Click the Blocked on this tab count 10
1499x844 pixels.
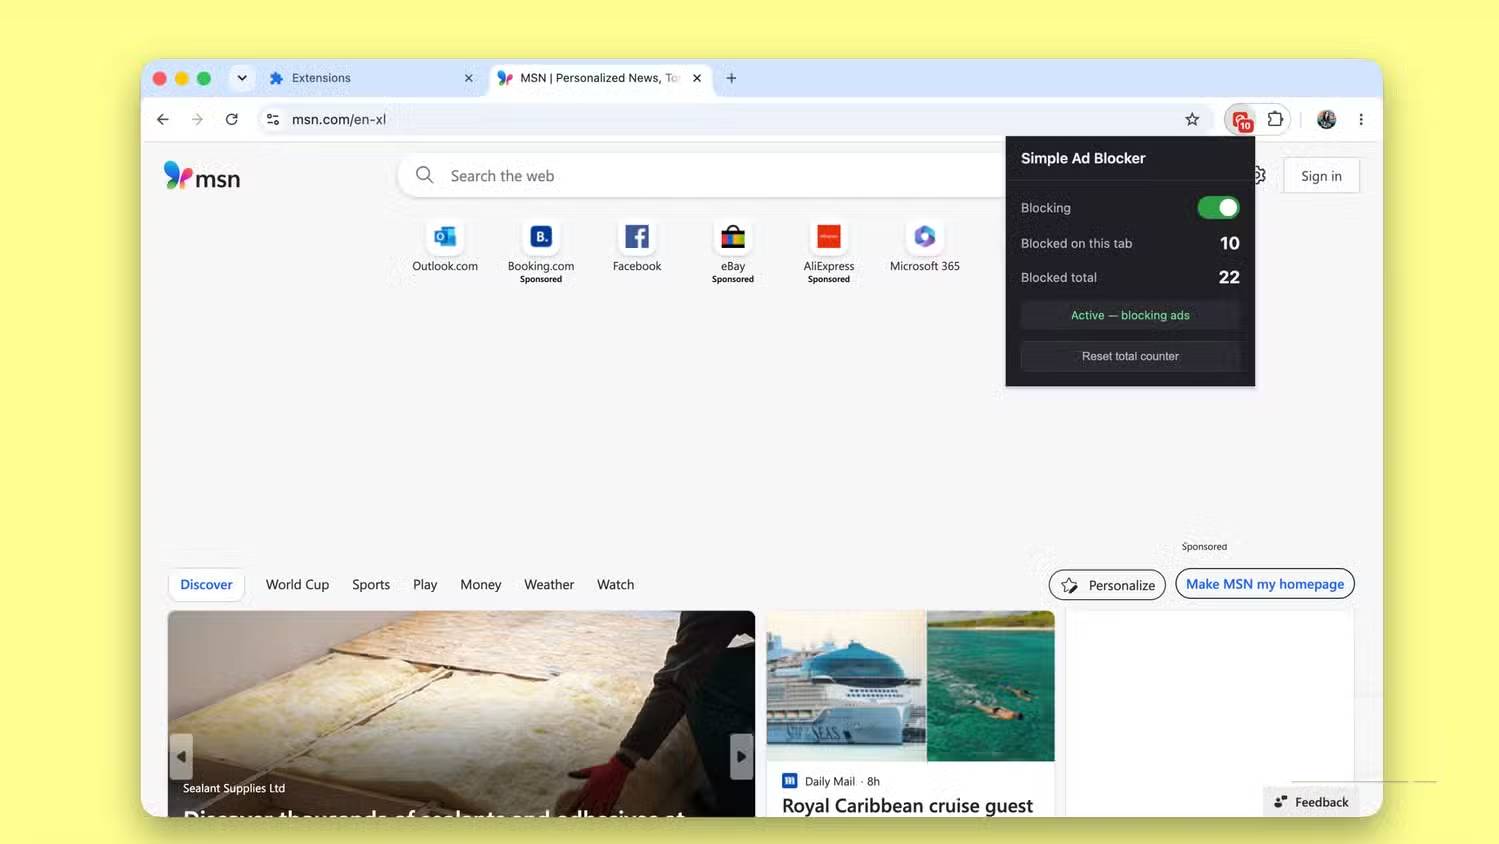click(1229, 243)
